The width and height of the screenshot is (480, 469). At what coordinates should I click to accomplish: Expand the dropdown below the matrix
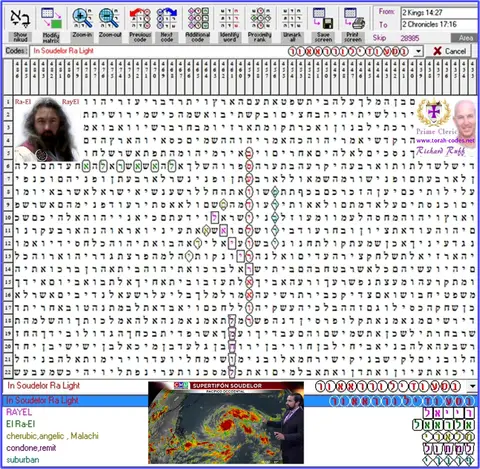point(472,387)
